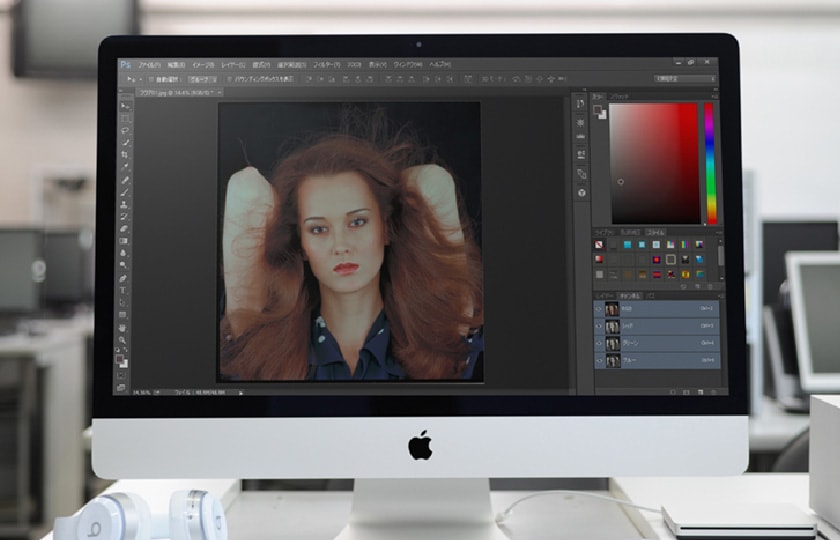The image size is (840, 540).
Task: Select the Gradient tool
Action: pos(125,241)
